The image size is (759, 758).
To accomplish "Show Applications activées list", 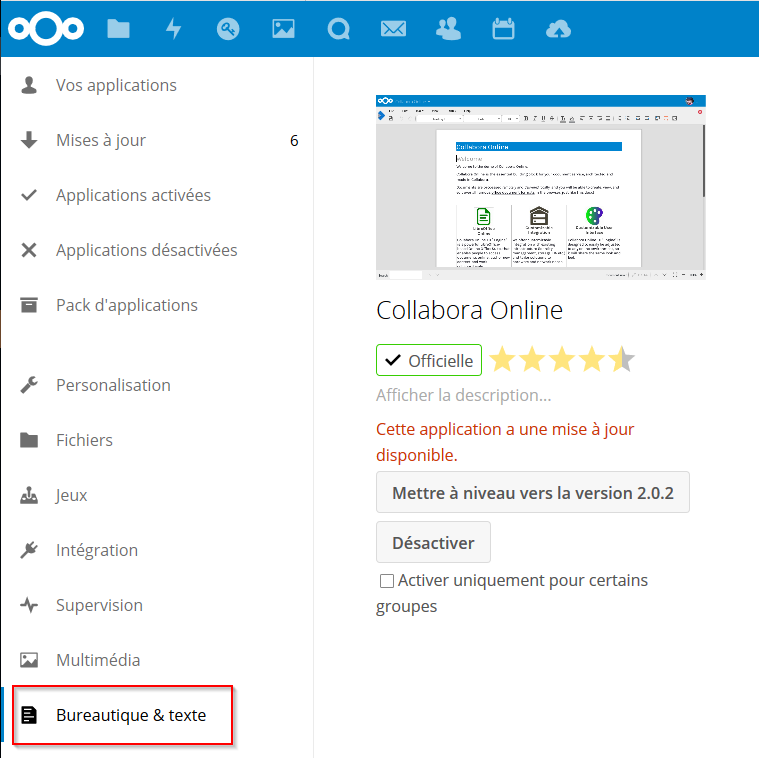I will (157, 195).
